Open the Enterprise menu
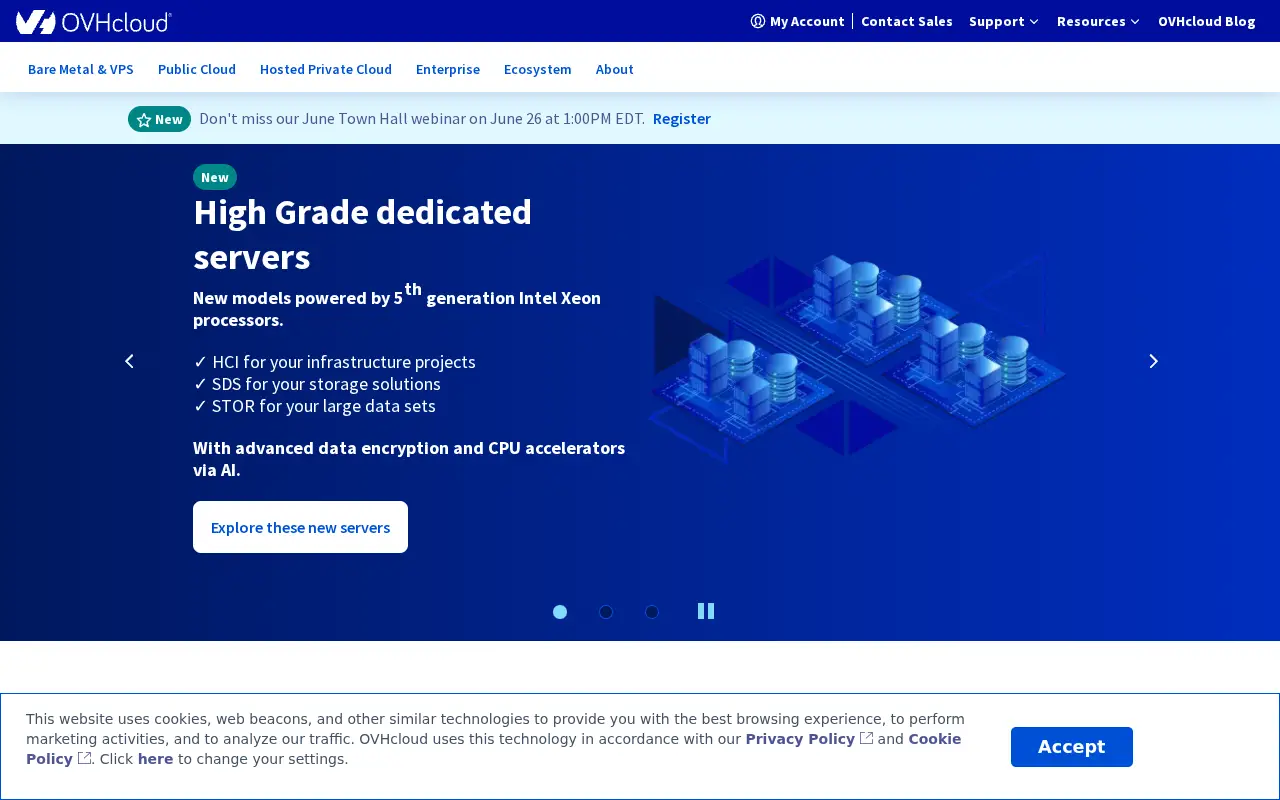Image resolution: width=1280 pixels, height=800 pixels. [448, 69]
